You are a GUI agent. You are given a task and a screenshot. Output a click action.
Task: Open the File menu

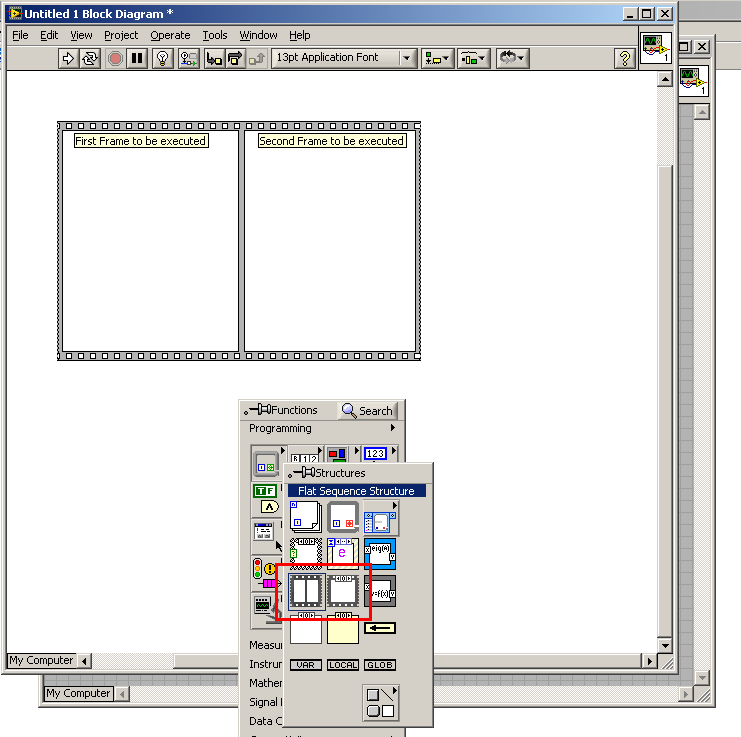coord(20,35)
